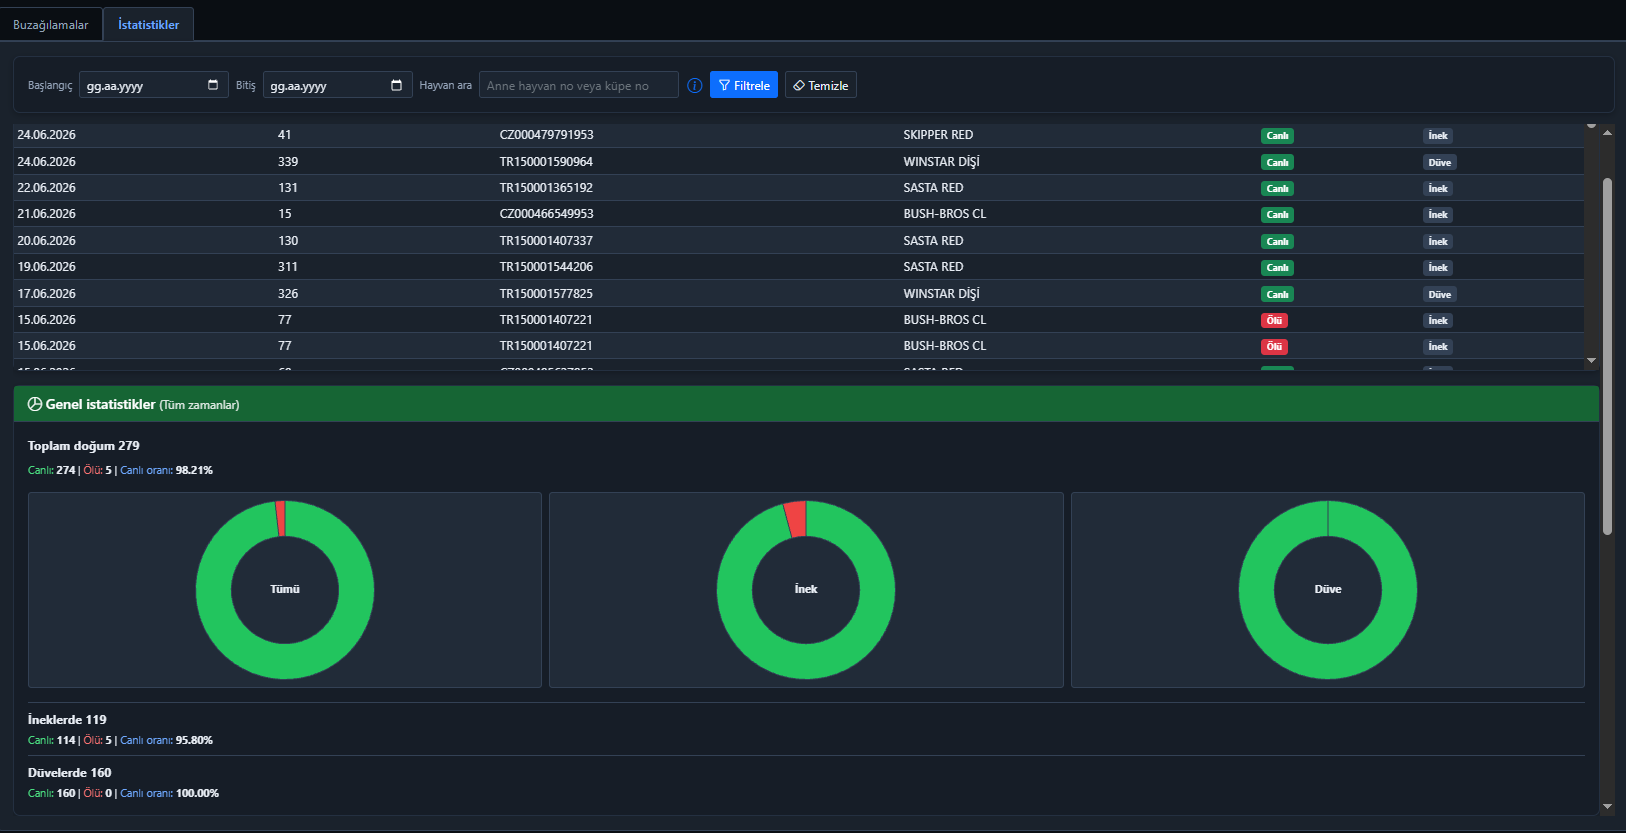Select ear tag TR150001407337
Image resolution: width=1626 pixels, height=833 pixels.
point(546,241)
